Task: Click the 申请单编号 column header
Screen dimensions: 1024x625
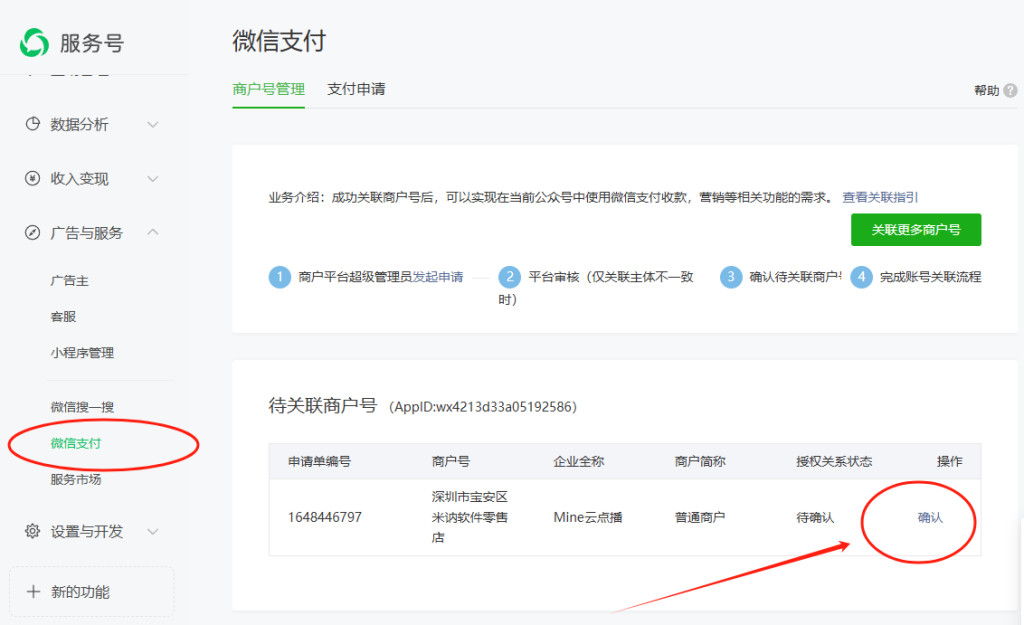Action: [319, 462]
